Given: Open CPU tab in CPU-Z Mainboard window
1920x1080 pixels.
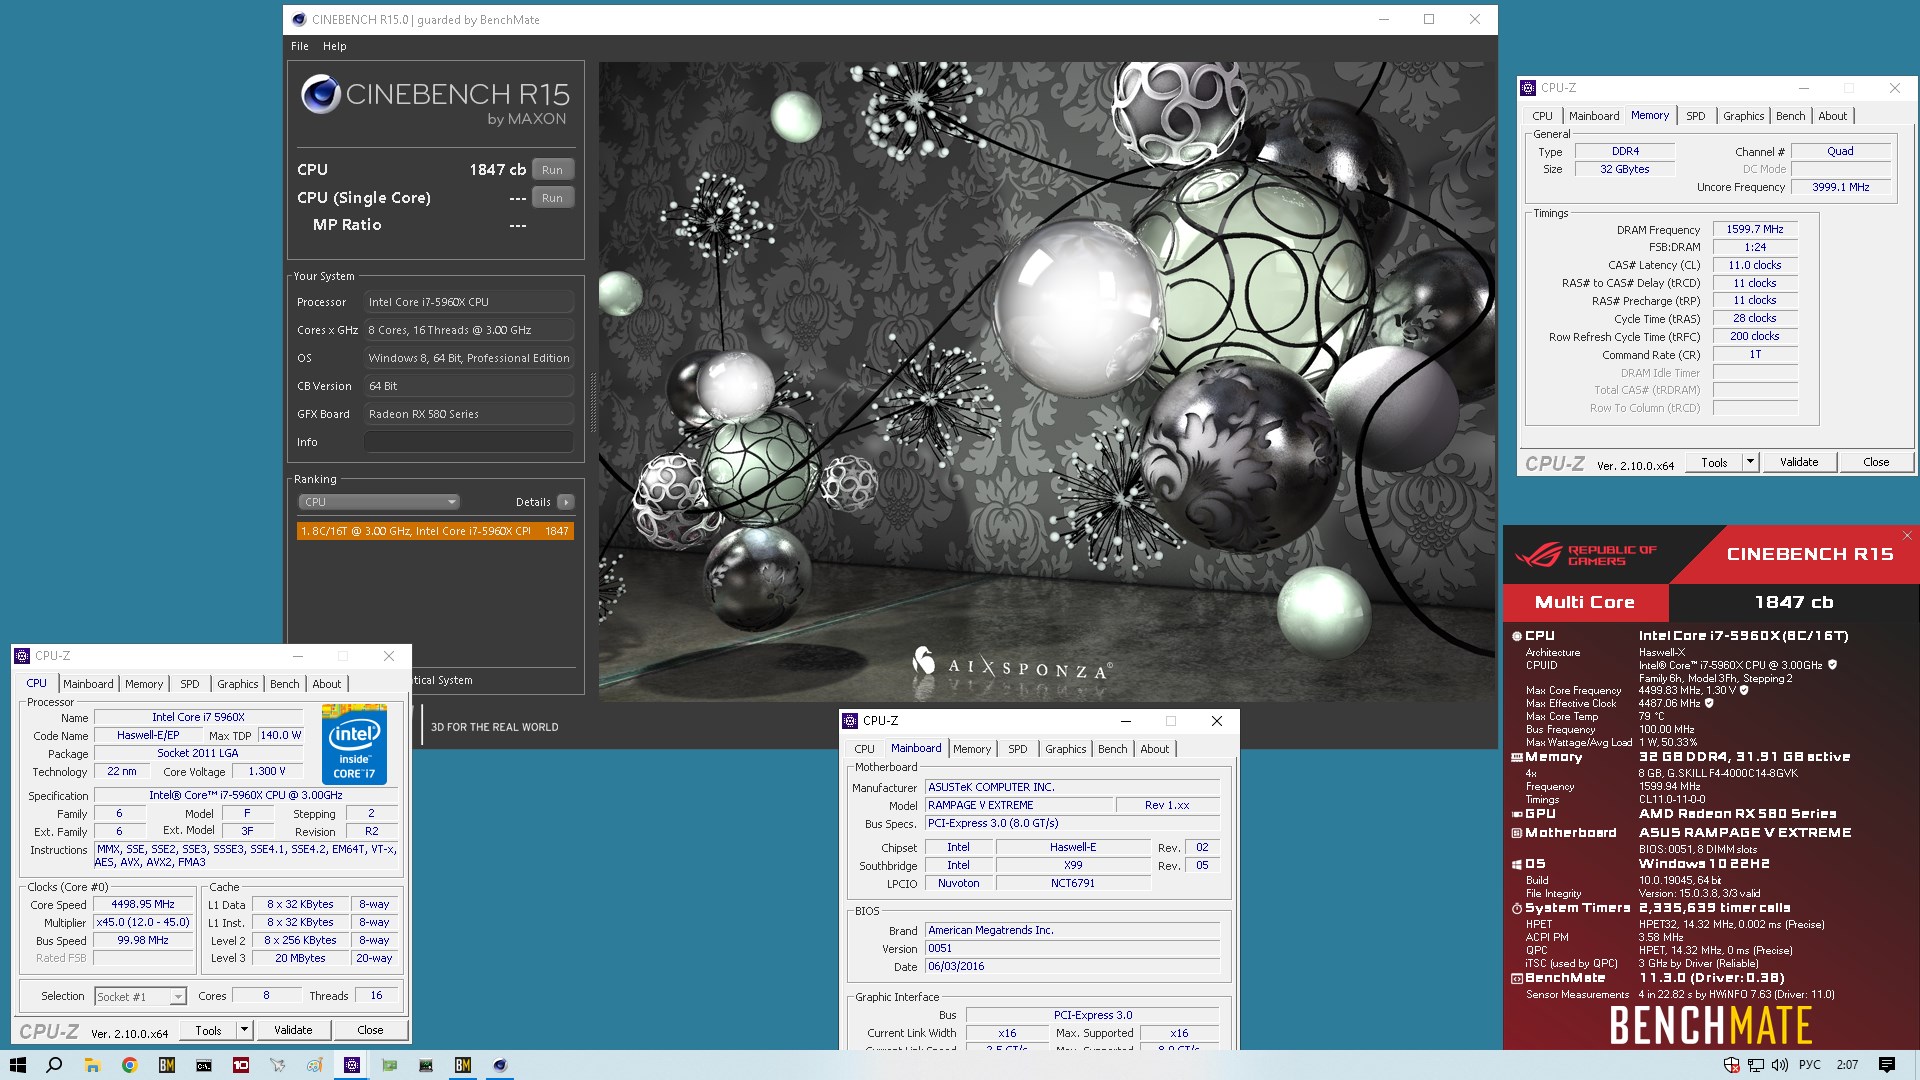Looking at the screenshot, I should pyautogui.click(x=864, y=749).
